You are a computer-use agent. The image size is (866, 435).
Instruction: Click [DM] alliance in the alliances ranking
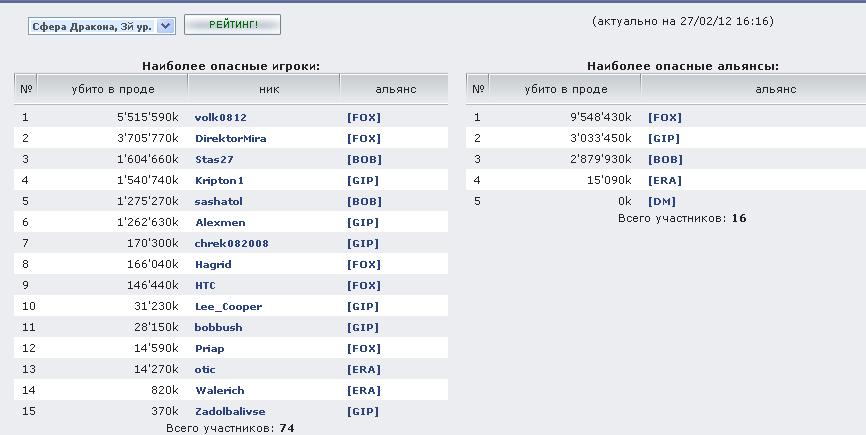pos(661,201)
